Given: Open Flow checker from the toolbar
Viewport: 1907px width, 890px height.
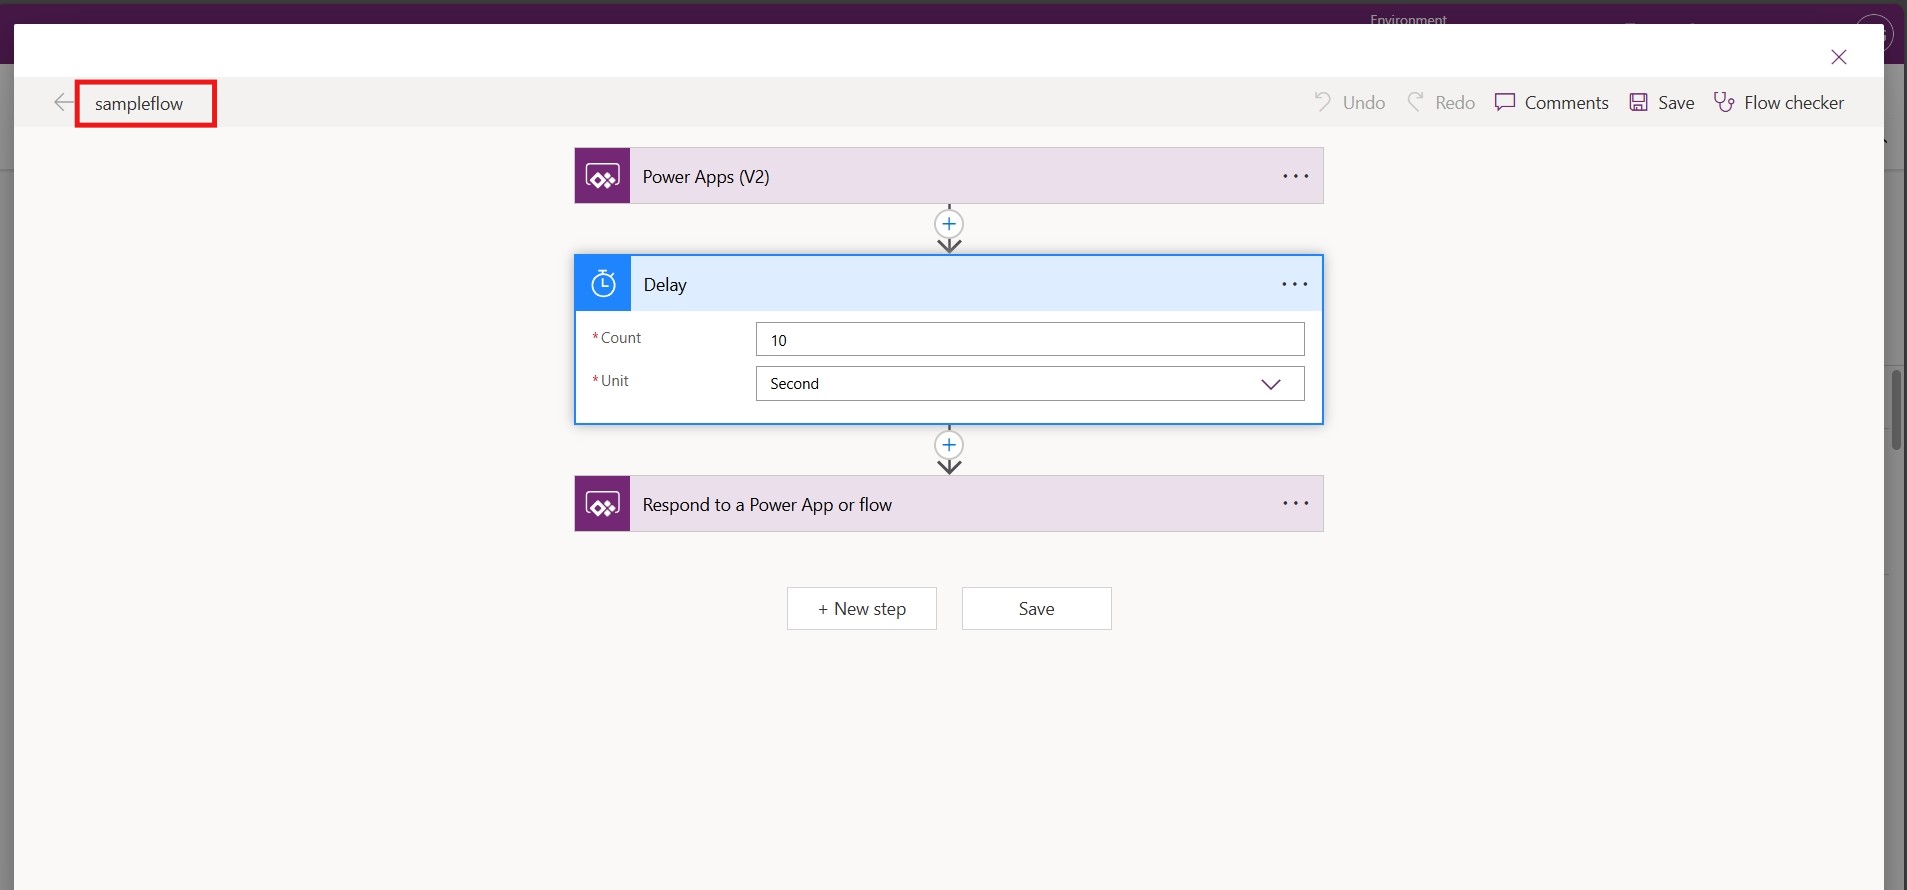Looking at the screenshot, I should tap(1779, 103).
